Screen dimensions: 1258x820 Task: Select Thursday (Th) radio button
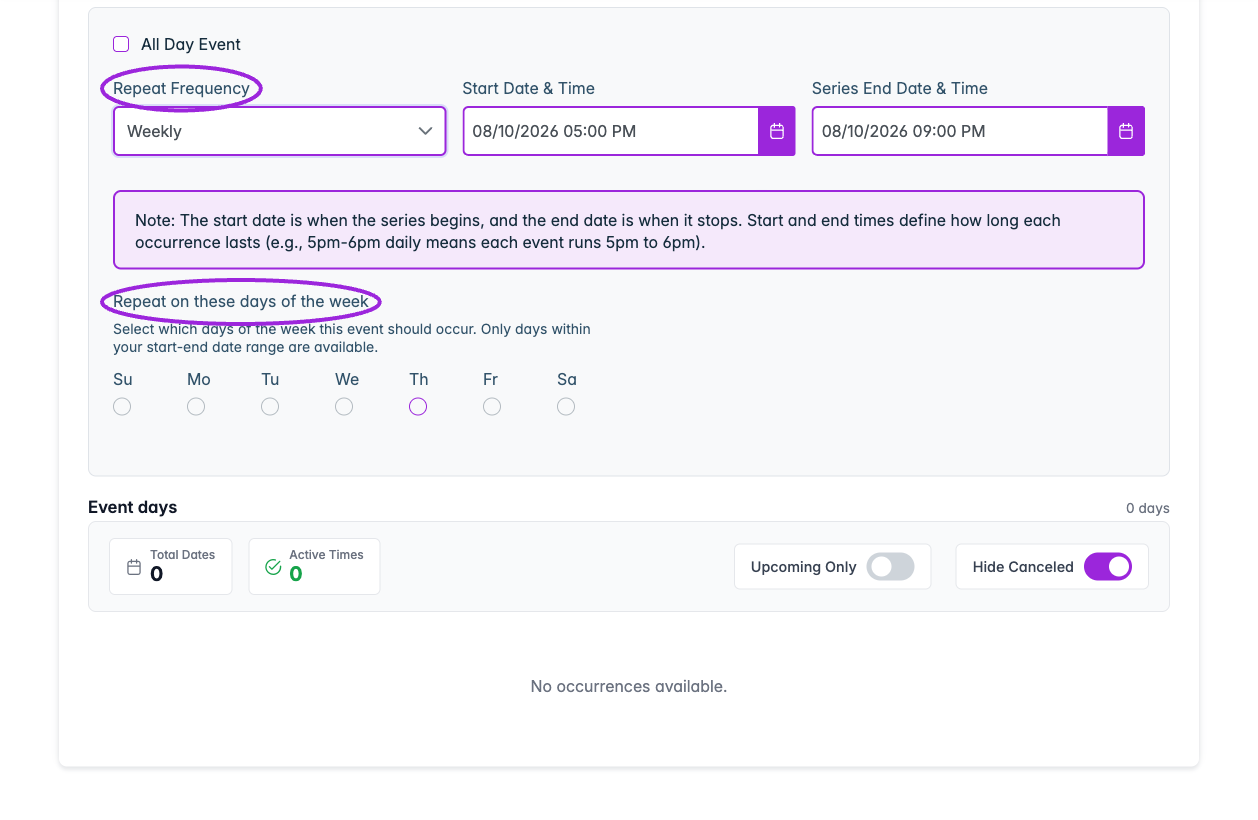418,406
